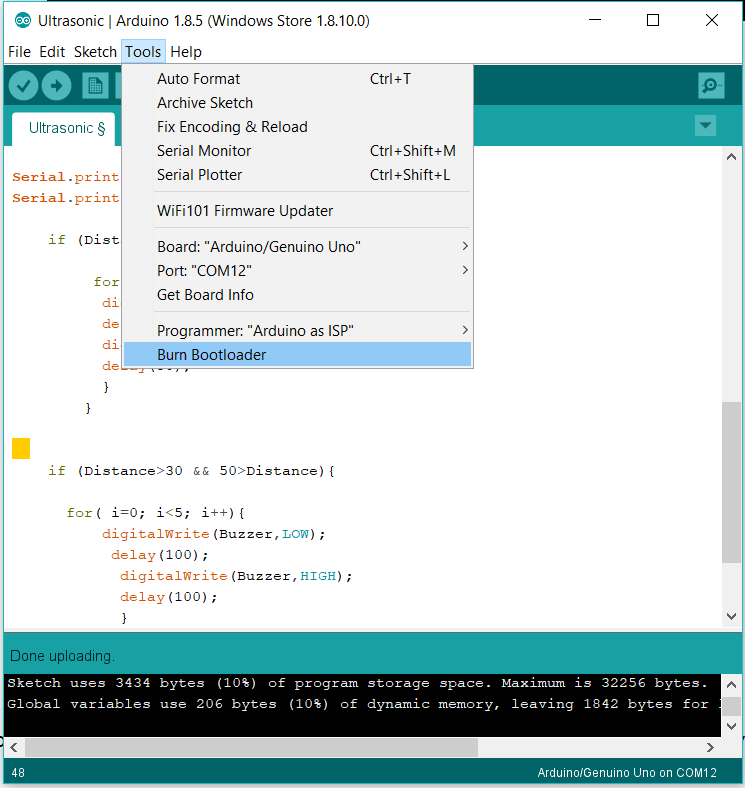Expand Port "COM12" submenu
Screen dimensions: 745x788
(297, 271)
